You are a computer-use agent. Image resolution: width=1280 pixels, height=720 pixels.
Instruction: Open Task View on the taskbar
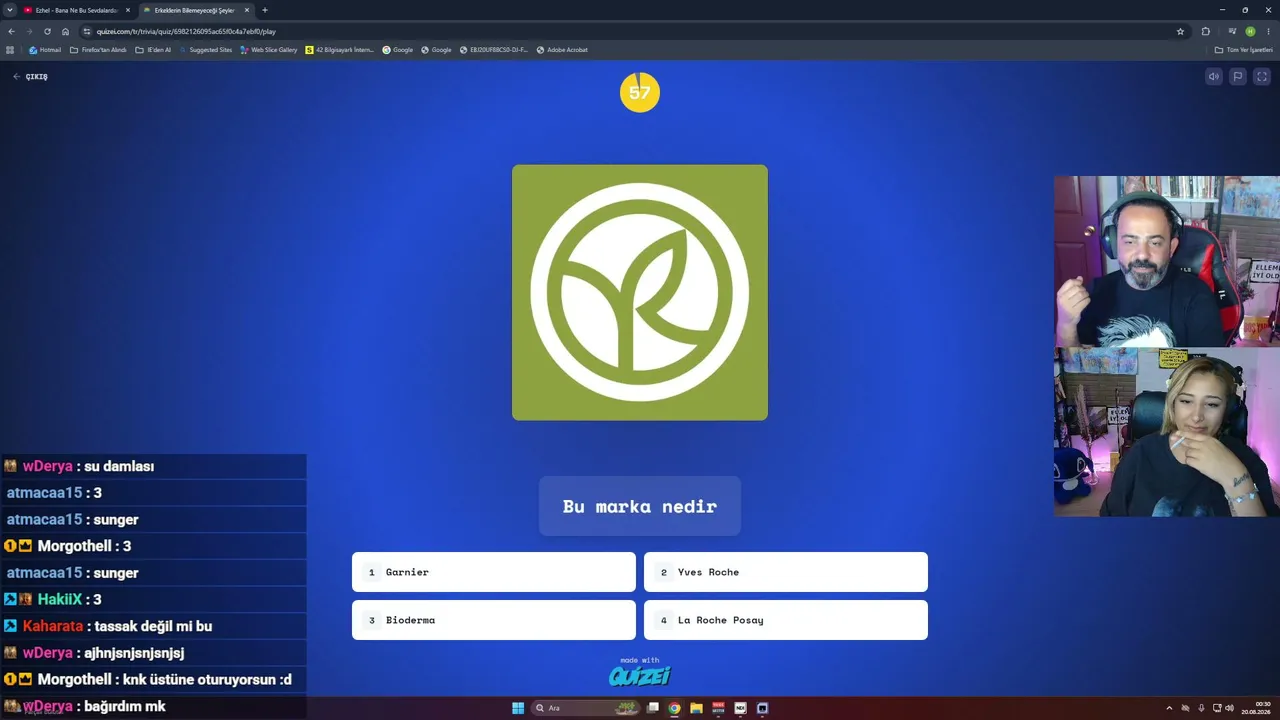click(x=653, y=708)
